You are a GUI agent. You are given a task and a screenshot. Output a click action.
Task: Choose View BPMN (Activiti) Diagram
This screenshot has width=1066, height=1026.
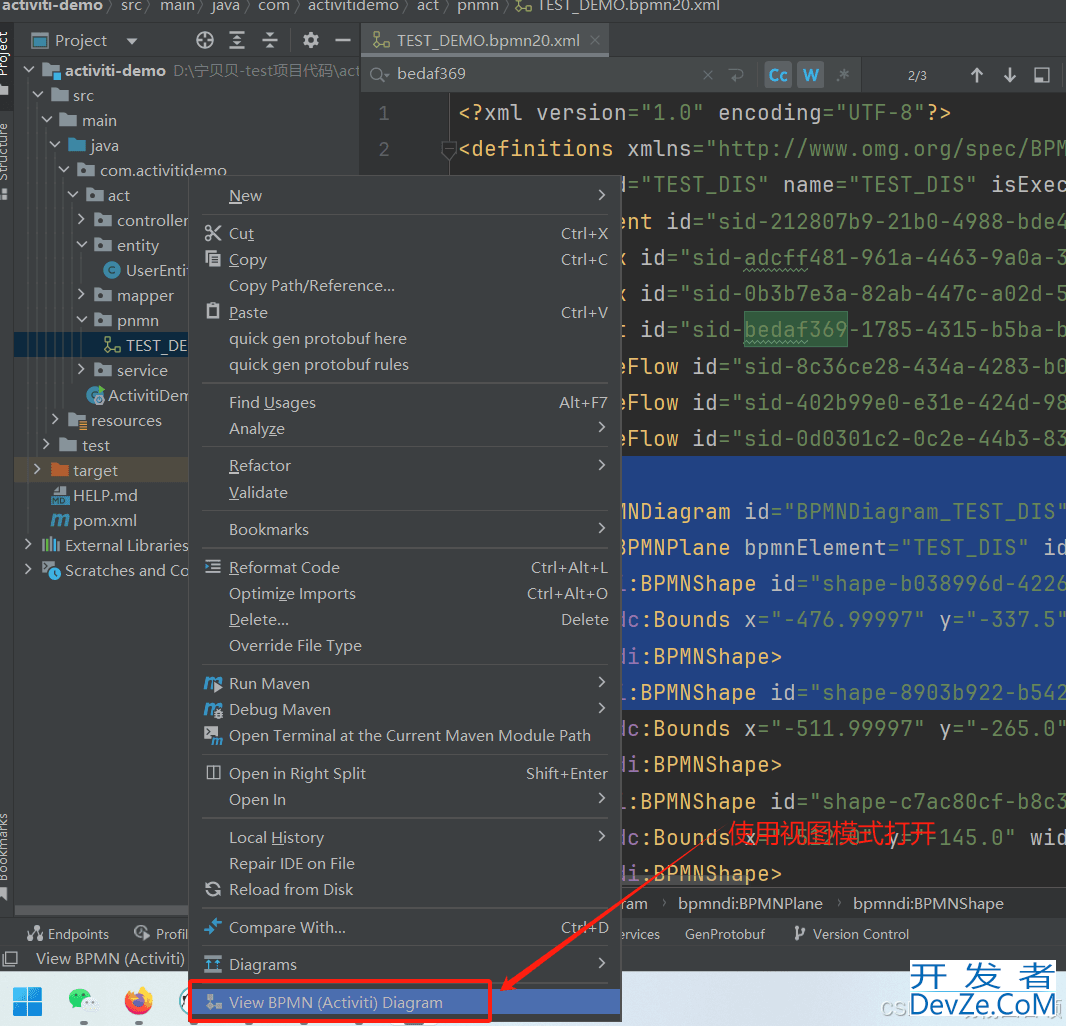click(x=405, y=1003)
